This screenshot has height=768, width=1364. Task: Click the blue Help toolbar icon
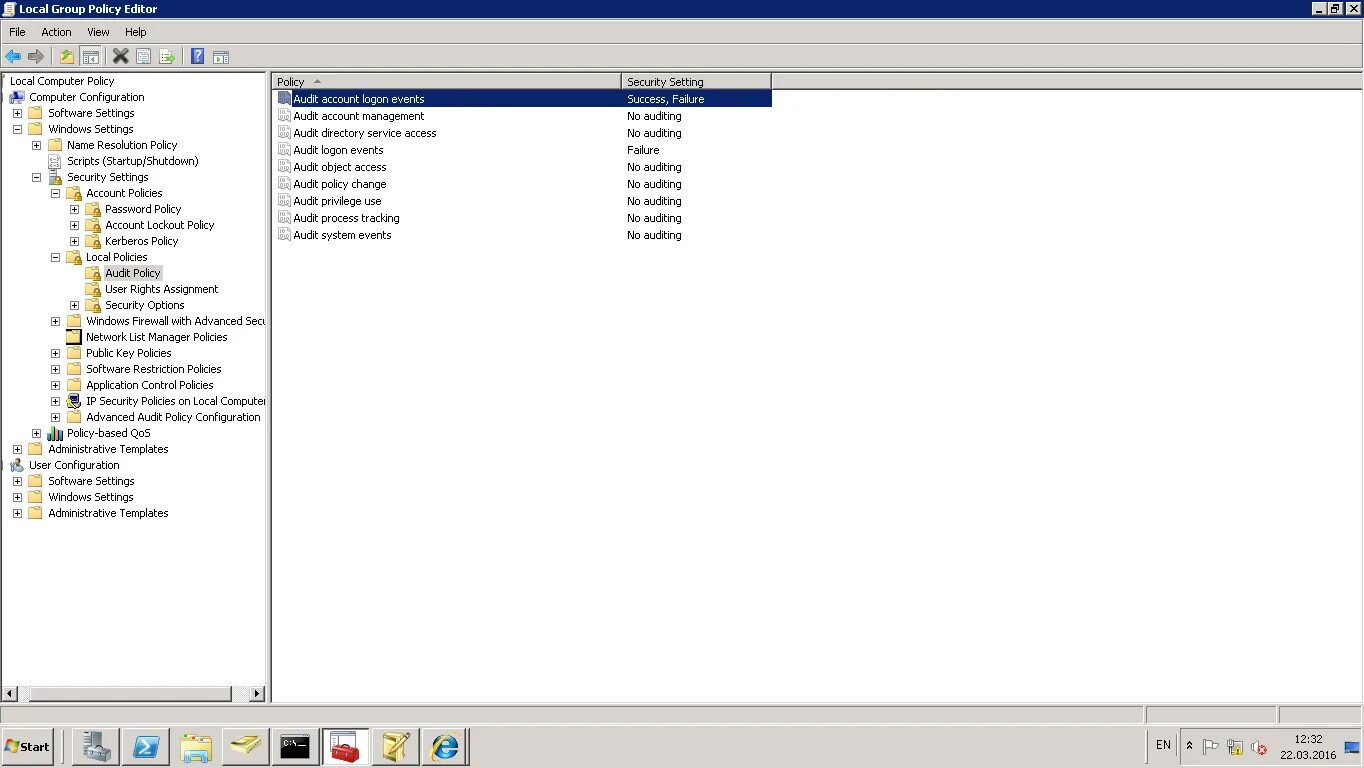(197, 56)
